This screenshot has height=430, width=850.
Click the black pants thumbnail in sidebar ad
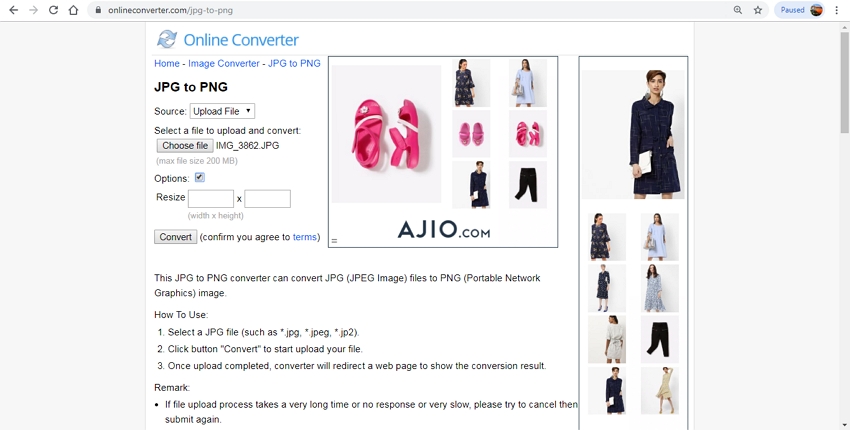660,339
